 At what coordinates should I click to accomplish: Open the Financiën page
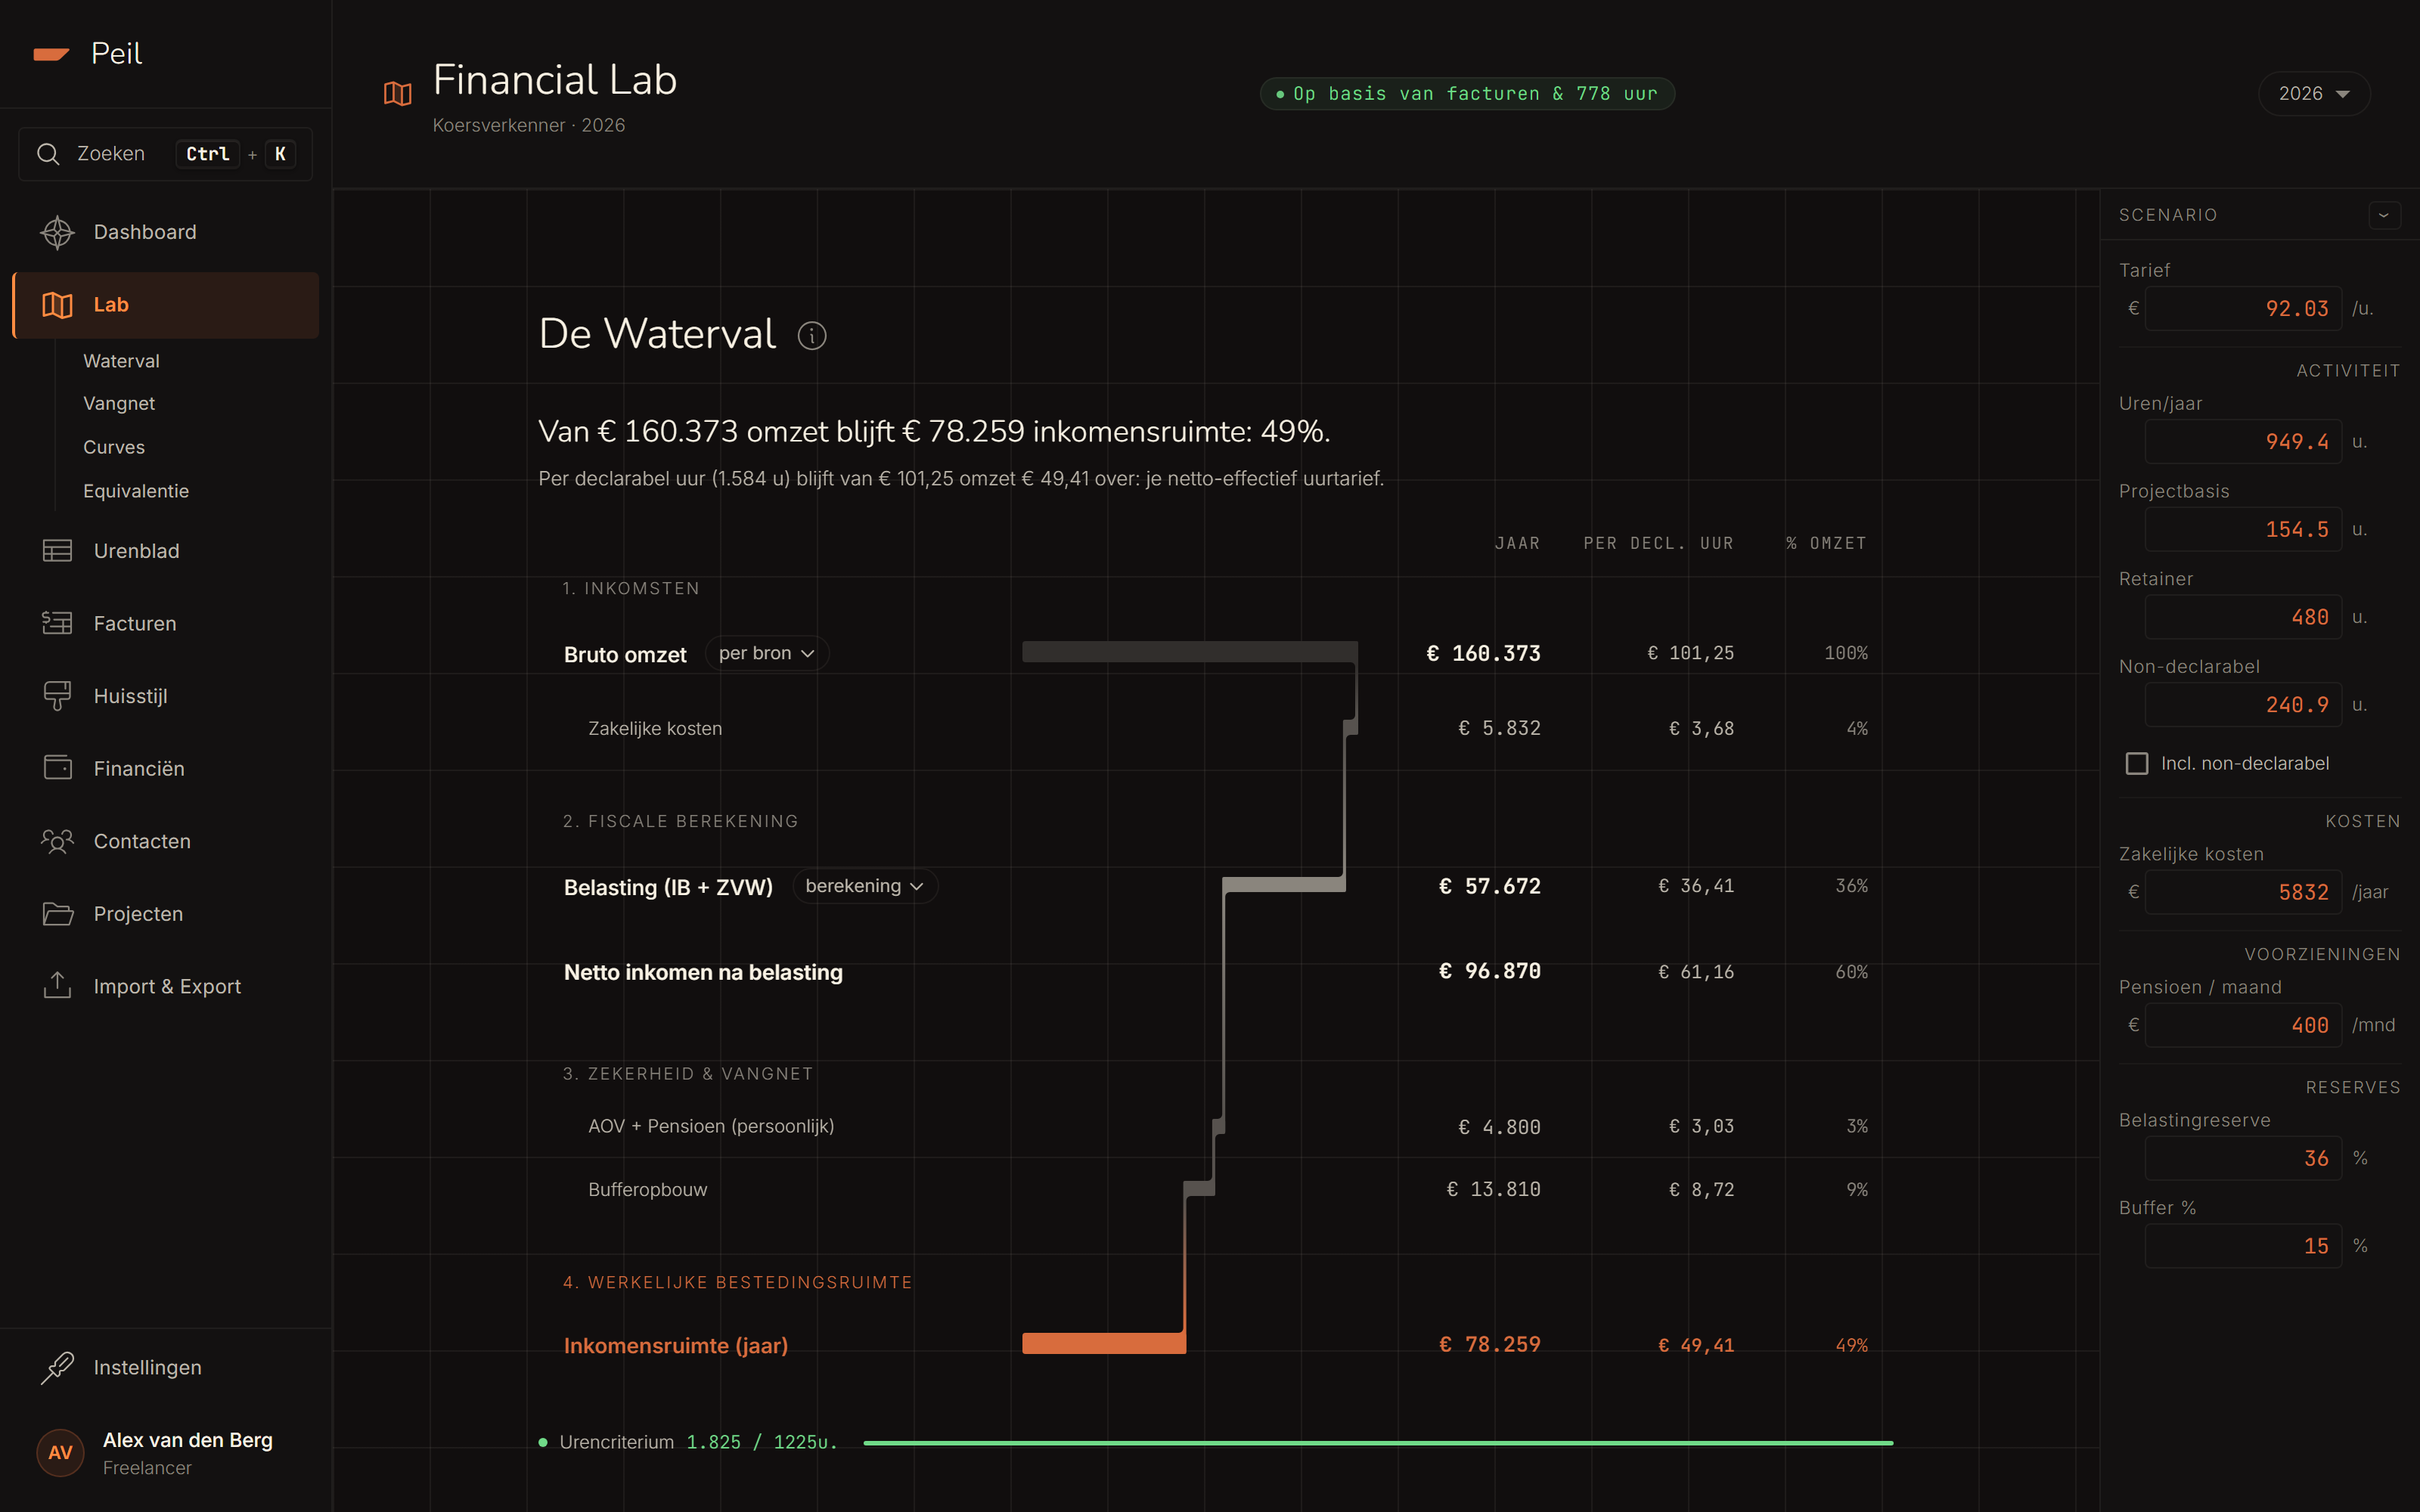166,768
